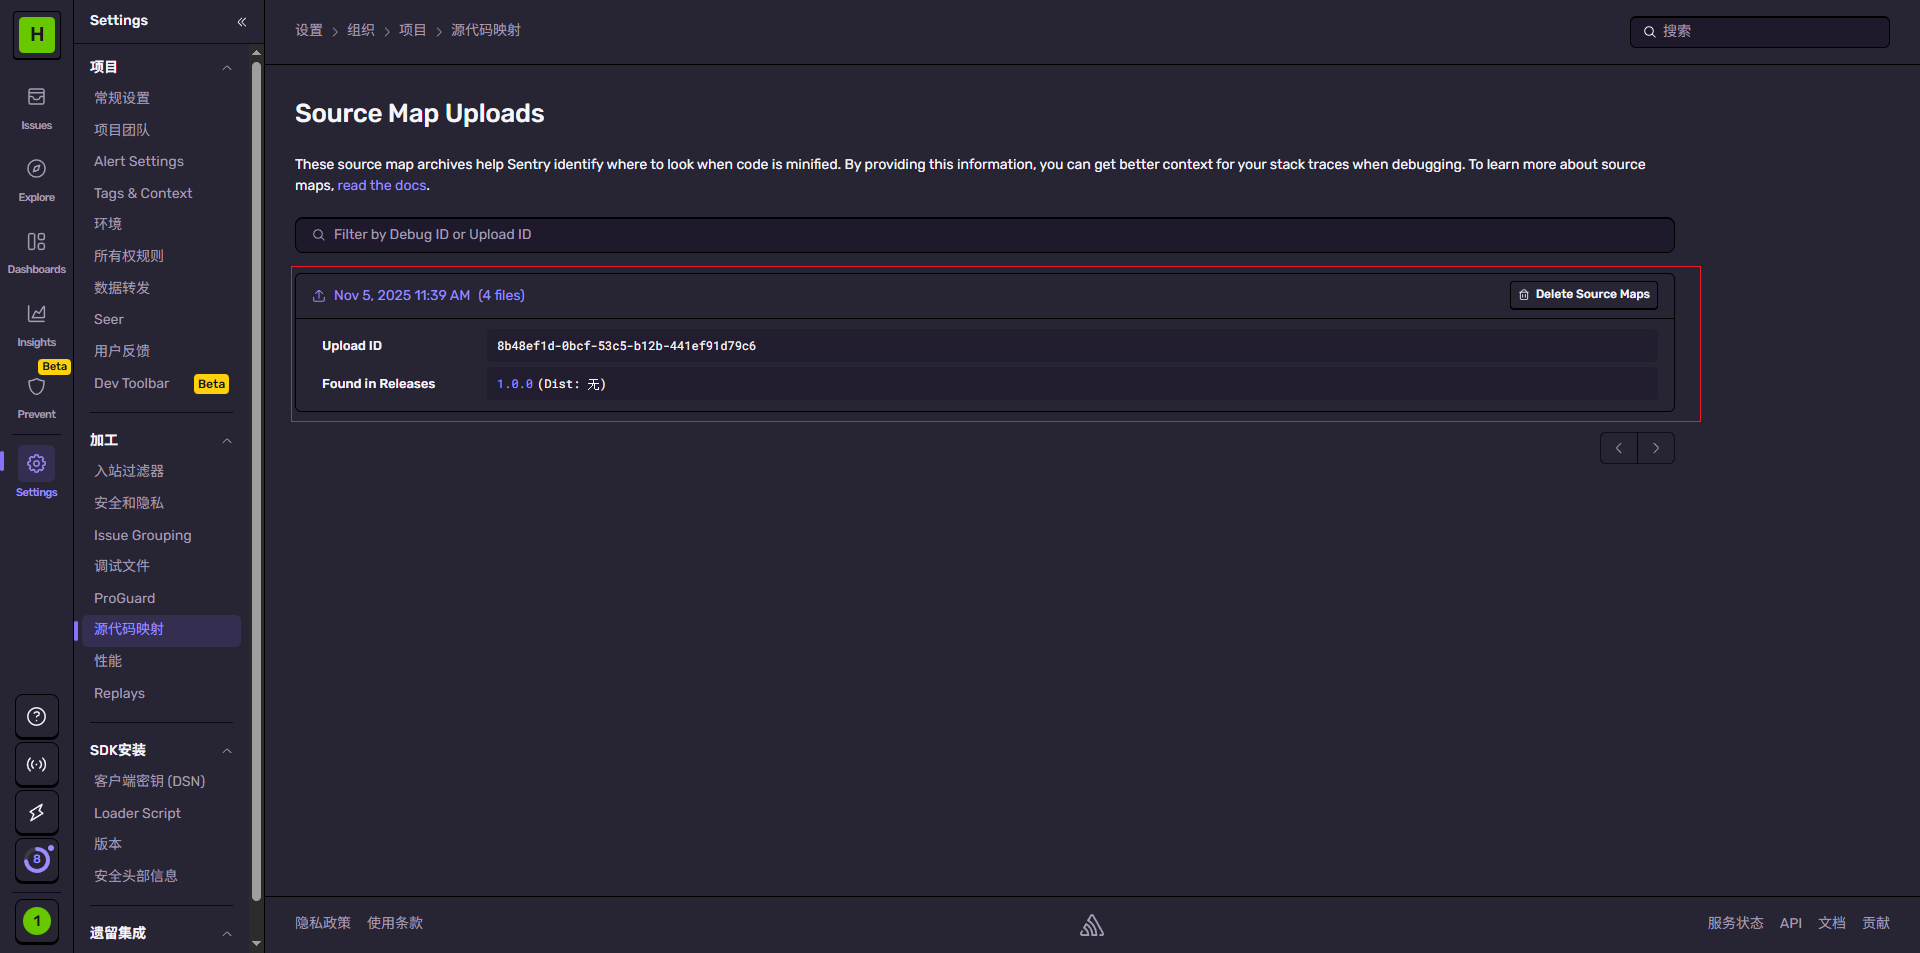
Task: Collapse the 项目 section
Action: [x=227, y=68]
